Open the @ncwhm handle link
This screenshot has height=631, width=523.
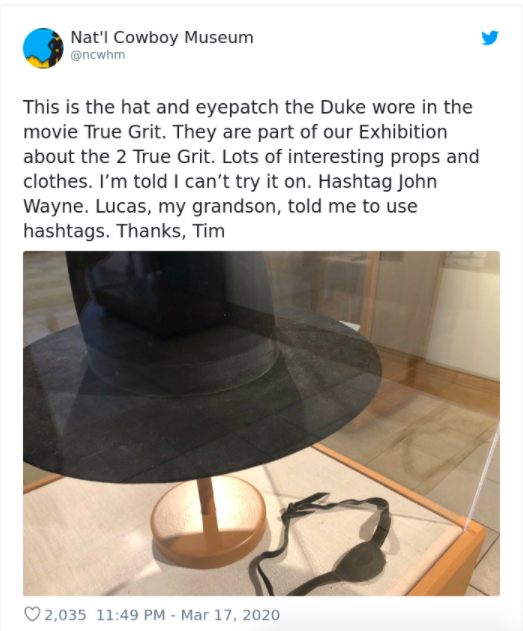pyautogui.click(x=98, y=55)
